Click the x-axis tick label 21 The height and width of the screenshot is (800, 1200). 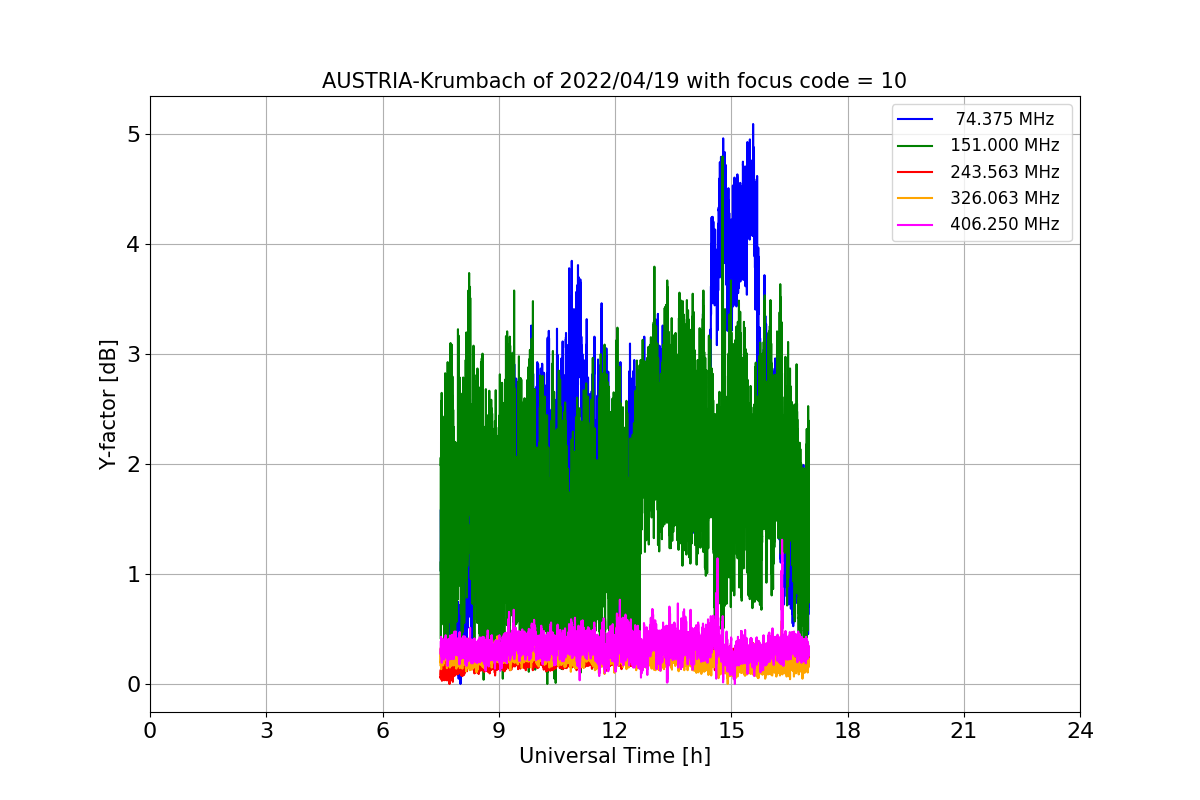coord(964,730)
